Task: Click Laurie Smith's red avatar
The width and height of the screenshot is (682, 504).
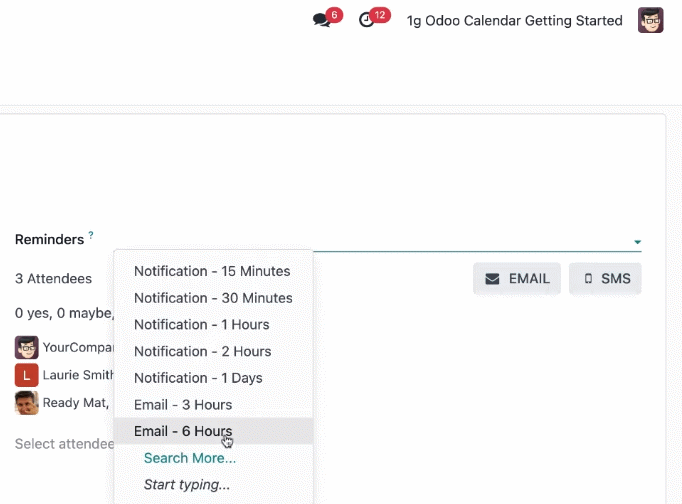Action: [x=27, y=375]
